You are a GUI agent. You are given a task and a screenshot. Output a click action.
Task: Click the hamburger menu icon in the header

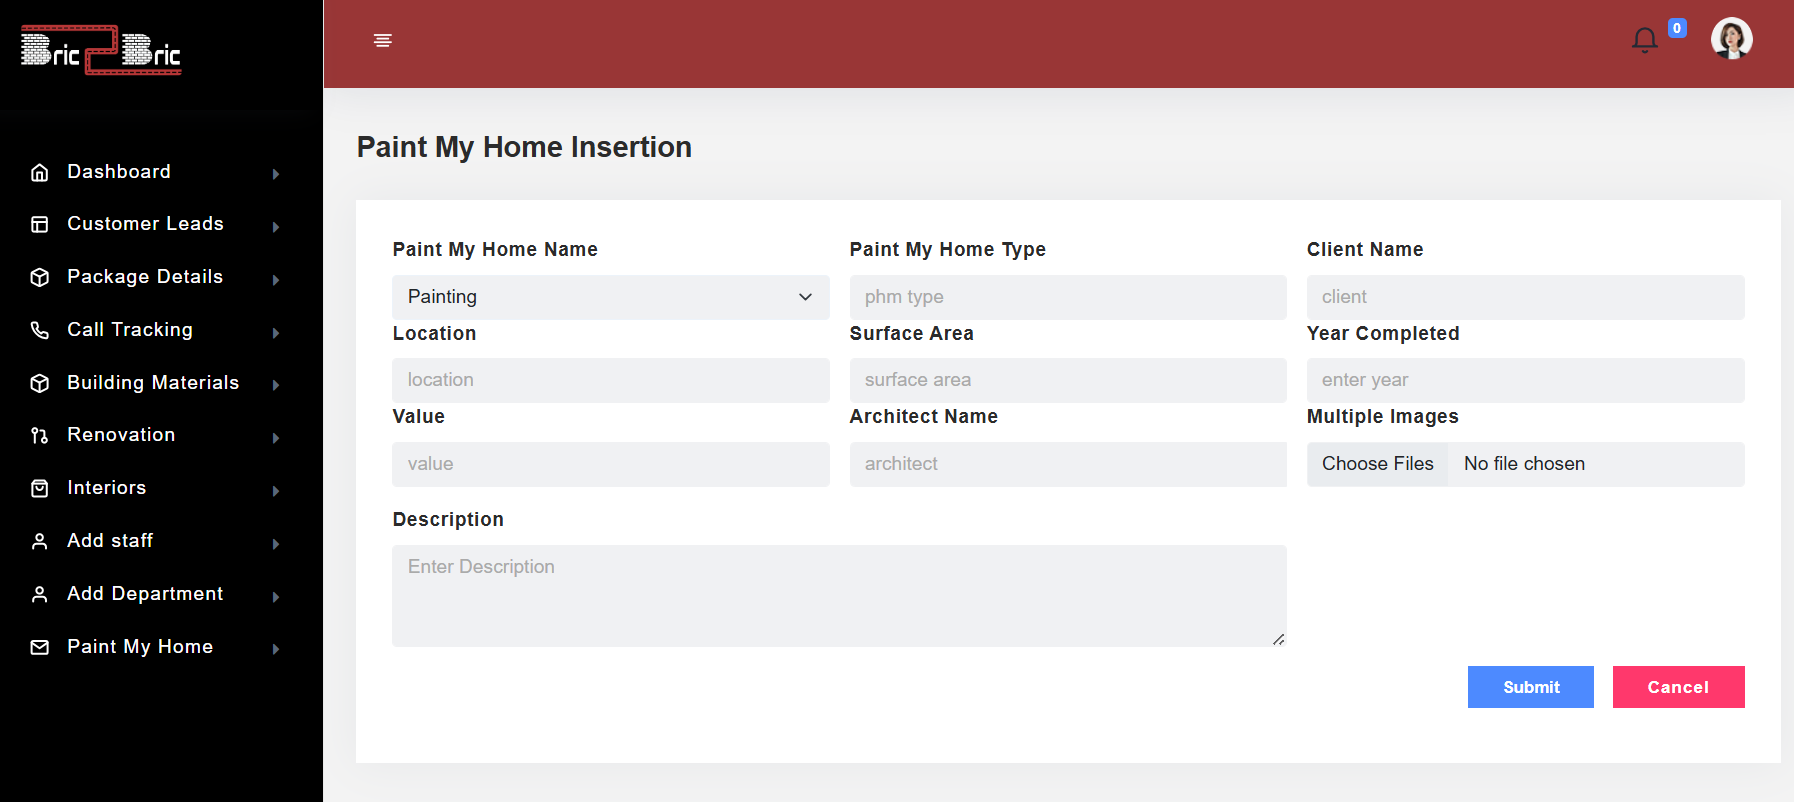382,40
